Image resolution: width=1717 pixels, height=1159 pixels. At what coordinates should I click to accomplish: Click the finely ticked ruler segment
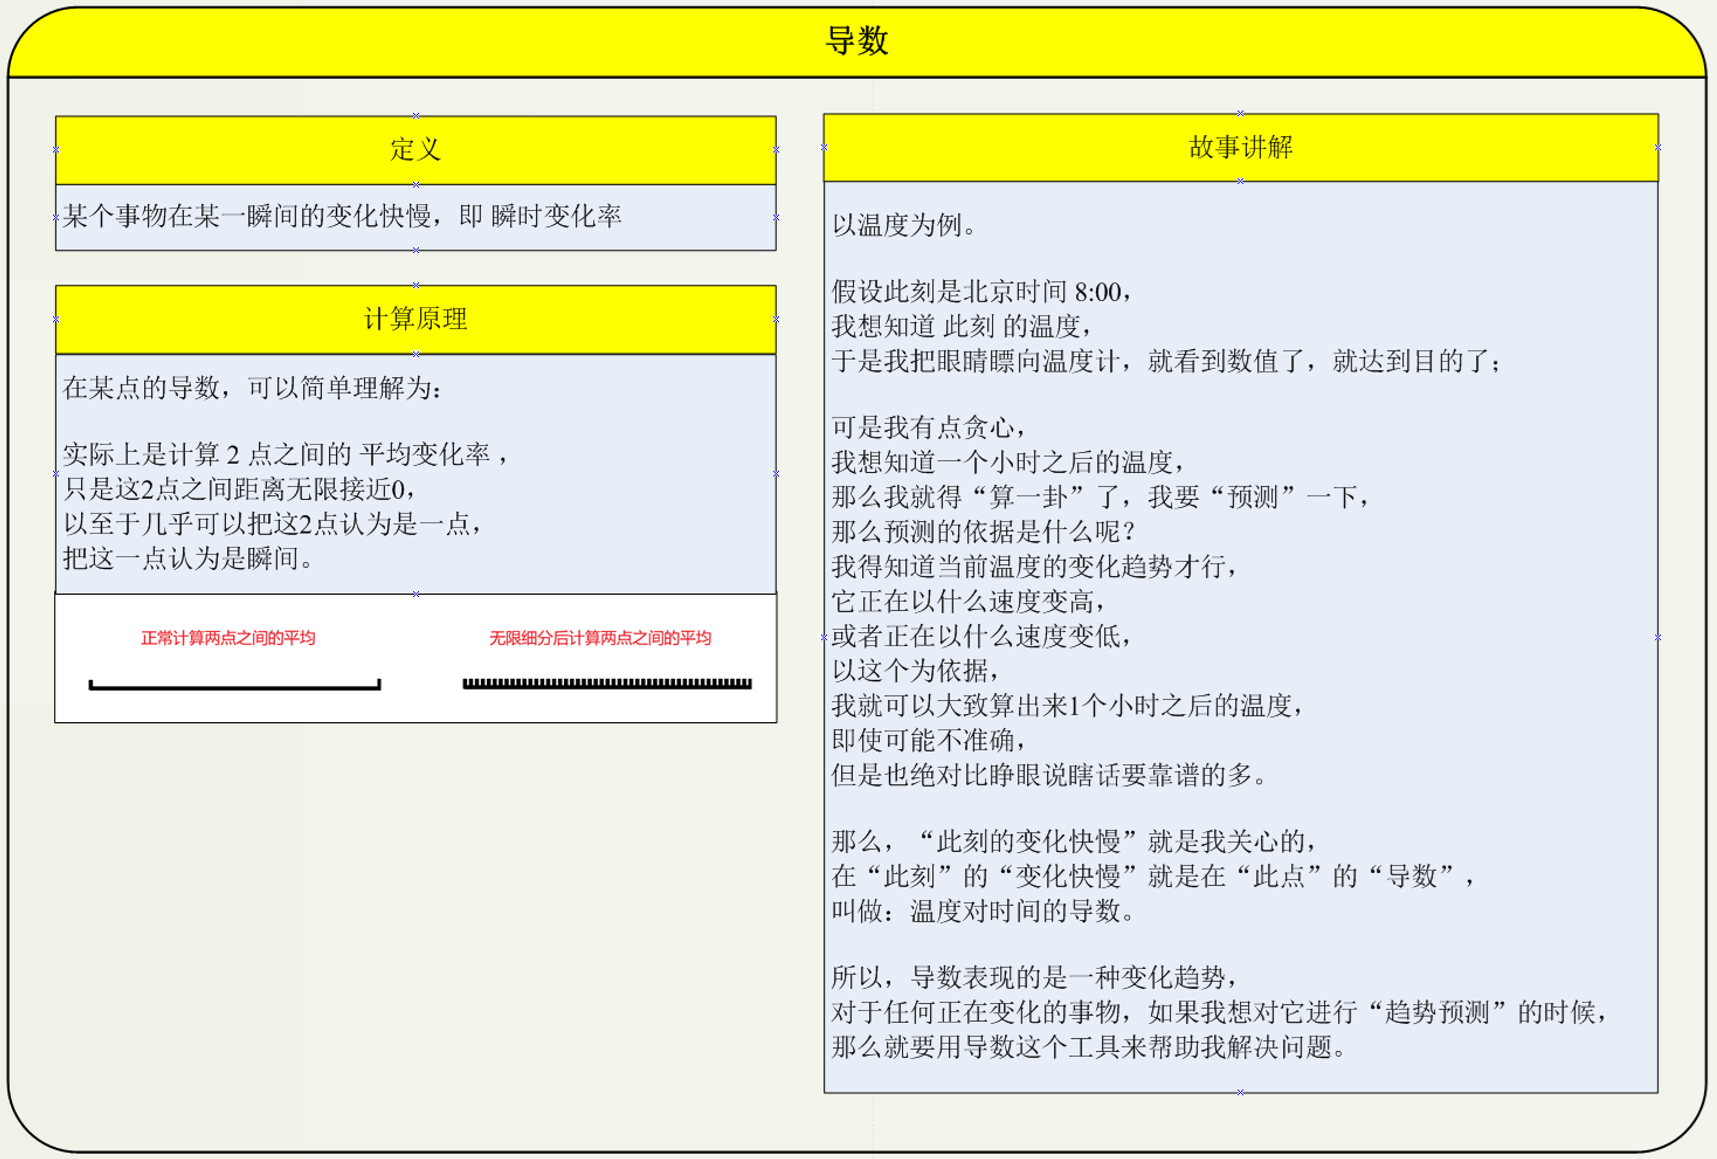point(607,684)
